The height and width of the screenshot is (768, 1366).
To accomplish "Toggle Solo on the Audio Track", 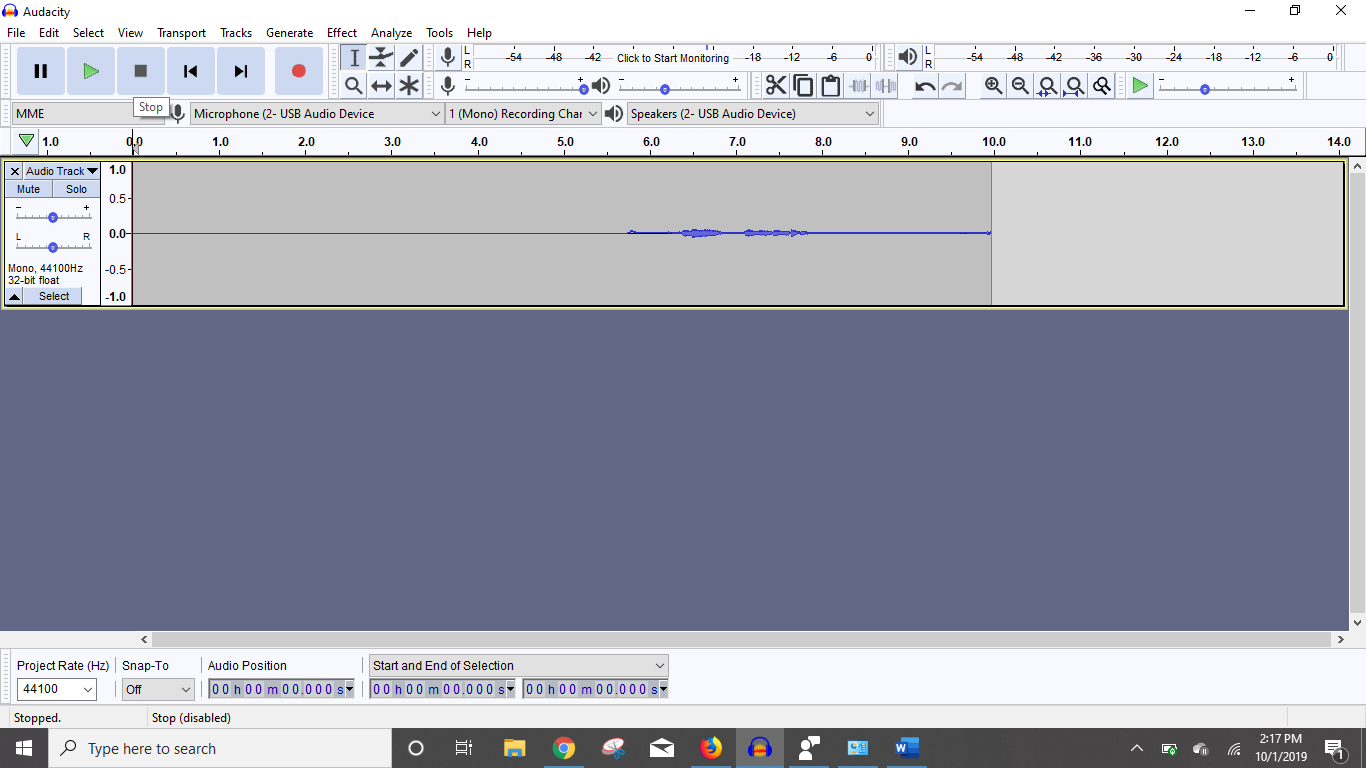I will pos(77,189).
